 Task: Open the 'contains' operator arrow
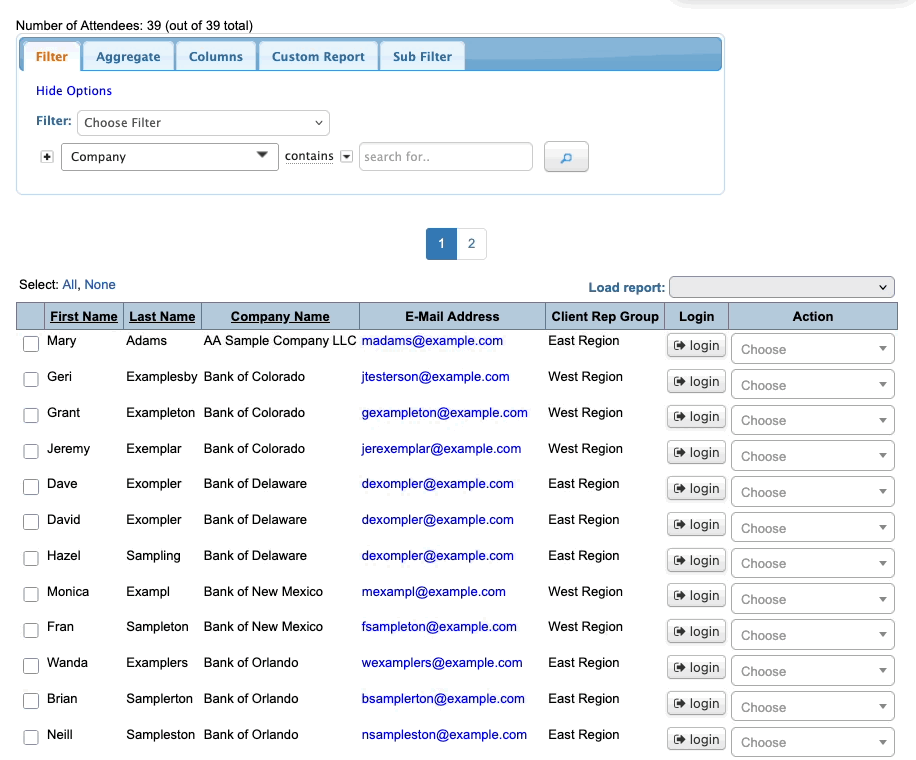pyautogui.click(x=347, y=157)
